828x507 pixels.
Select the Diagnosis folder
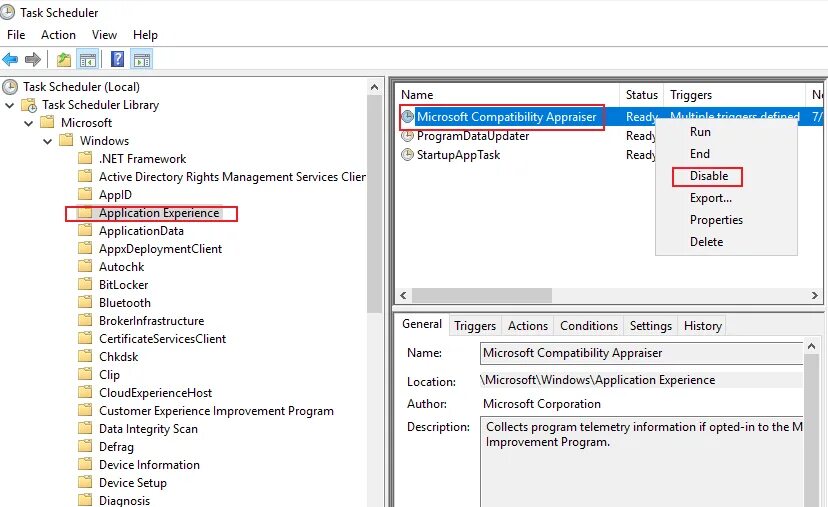[125, 500]
